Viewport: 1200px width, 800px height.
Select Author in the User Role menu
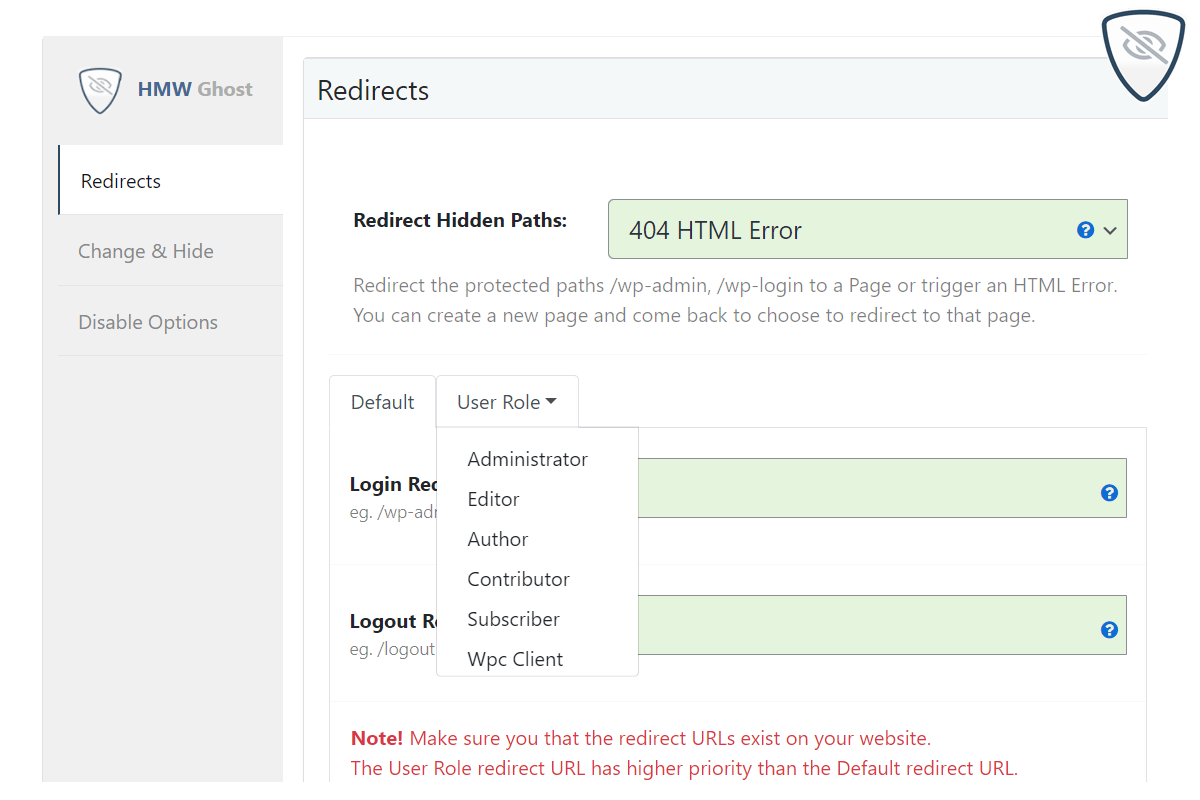click(x=497, y=539)
